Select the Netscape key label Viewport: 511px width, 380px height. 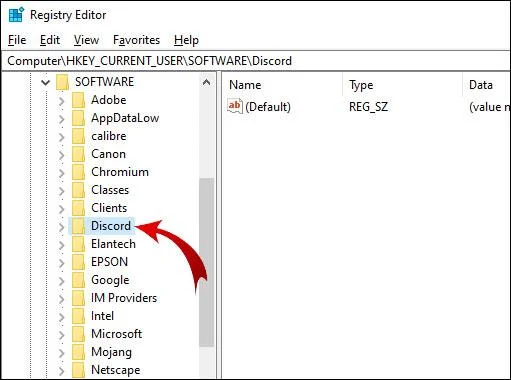click(115, 370)
